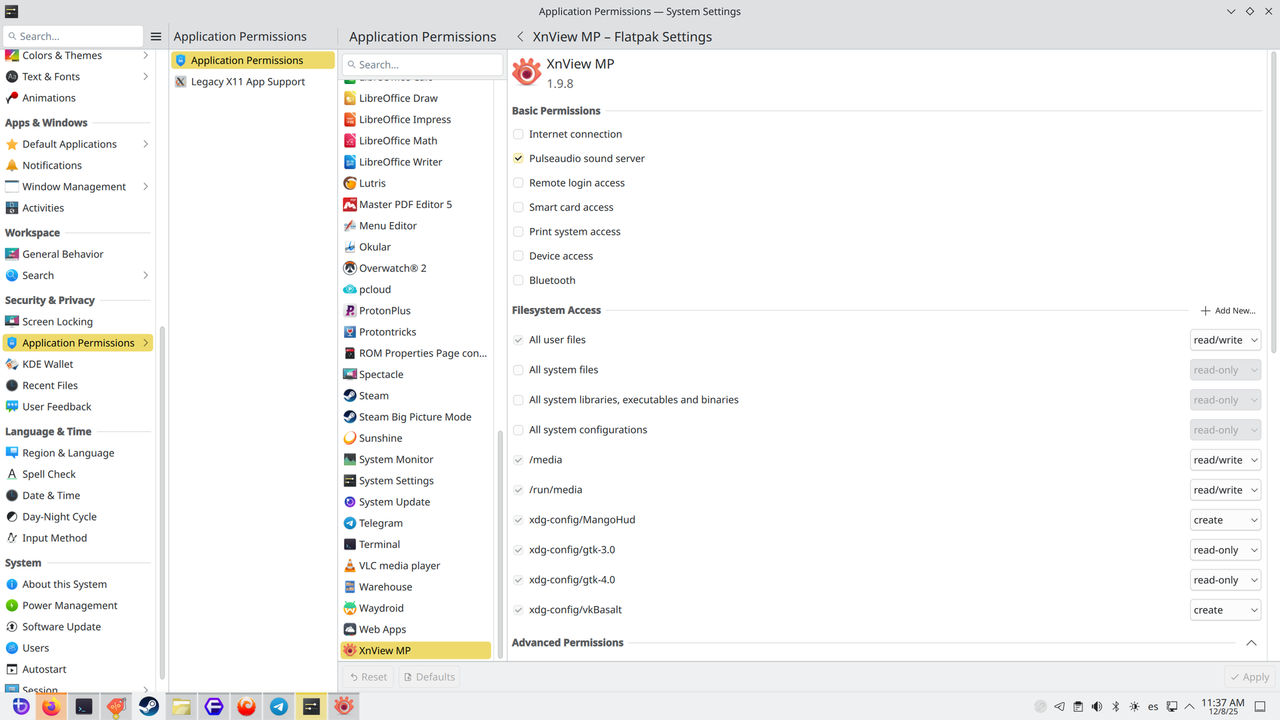Open the sidebar hamburger menu

(x=156, y=36)
